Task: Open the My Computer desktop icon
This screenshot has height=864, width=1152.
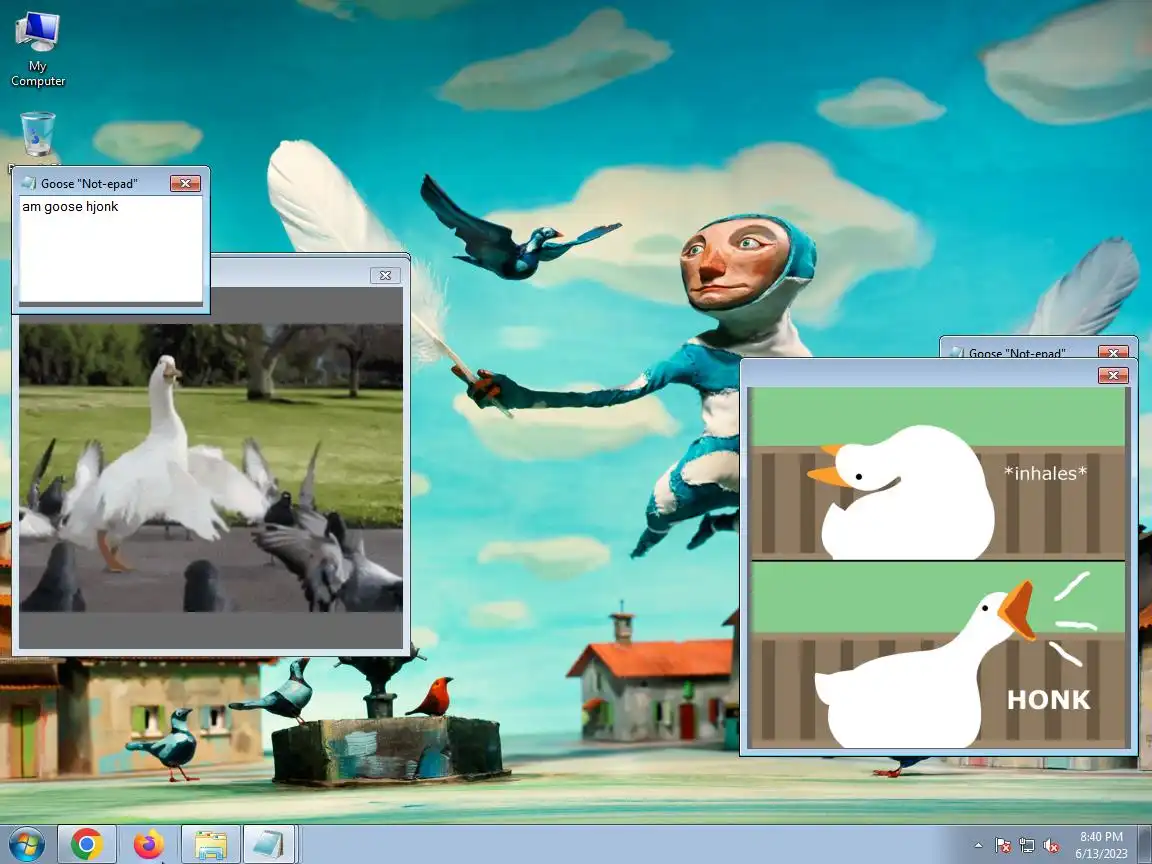Action: [x=37, y=48]
